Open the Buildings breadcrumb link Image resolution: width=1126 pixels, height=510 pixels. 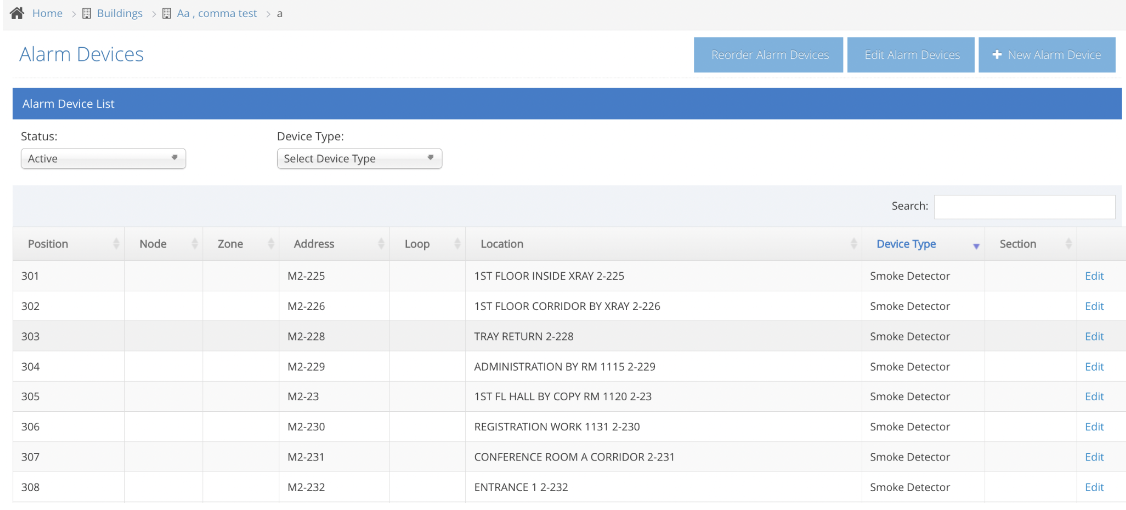120,13
